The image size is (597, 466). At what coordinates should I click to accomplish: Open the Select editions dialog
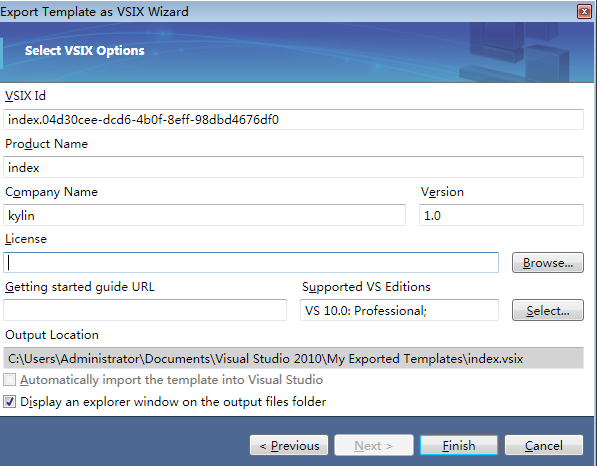click(548, 310)
